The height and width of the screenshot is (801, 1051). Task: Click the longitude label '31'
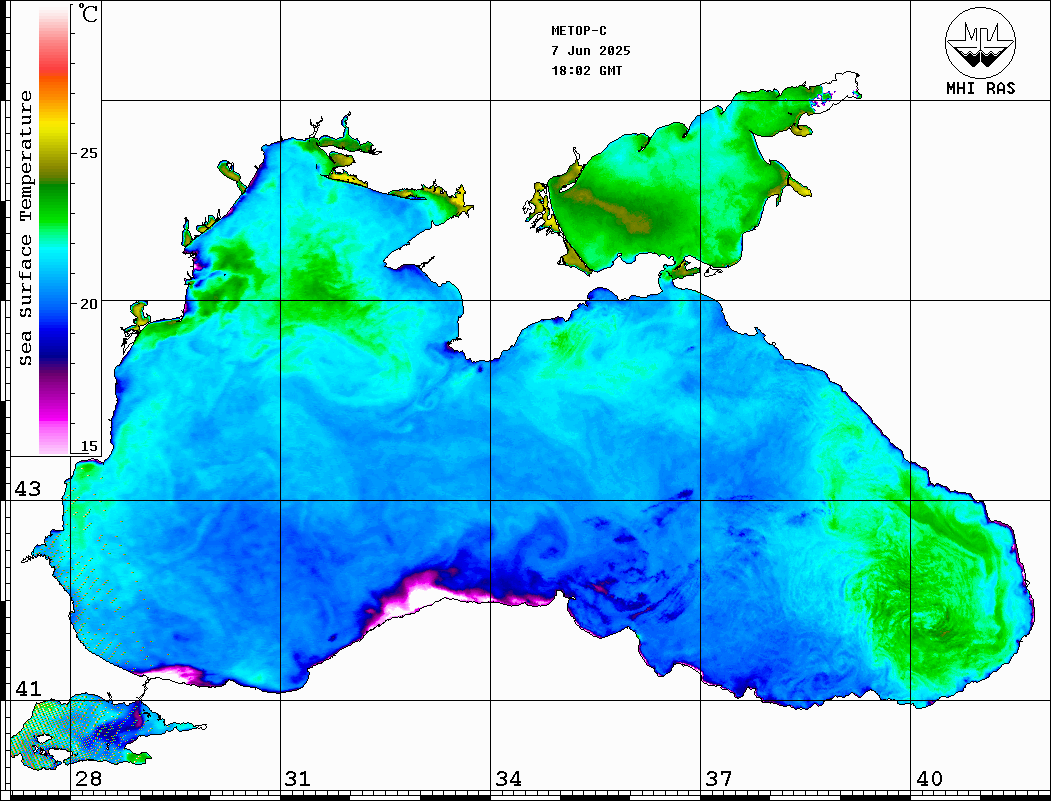pos(298,779)
